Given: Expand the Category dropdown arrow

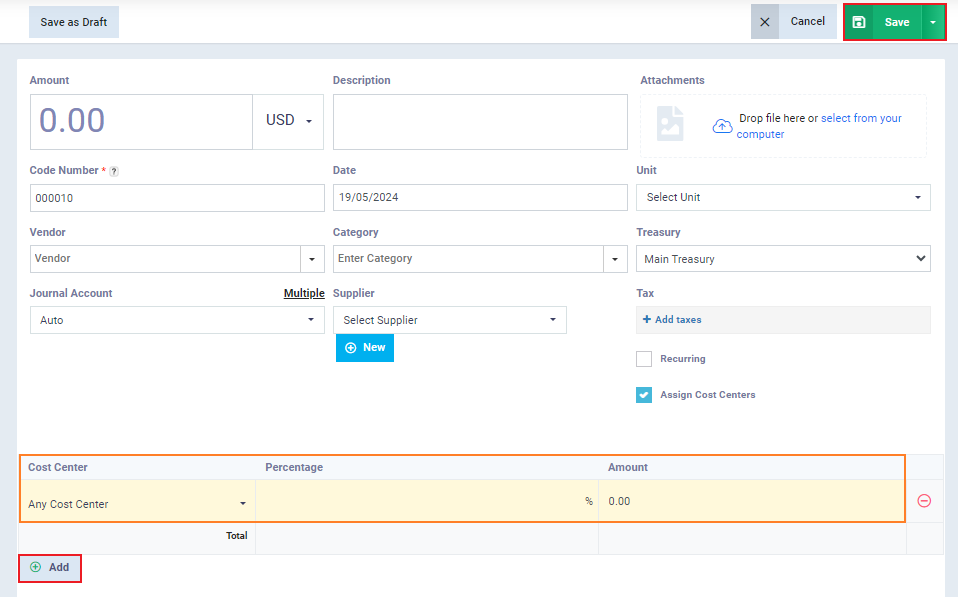Looking at the screenshot, I should click(x=615, y=259).
